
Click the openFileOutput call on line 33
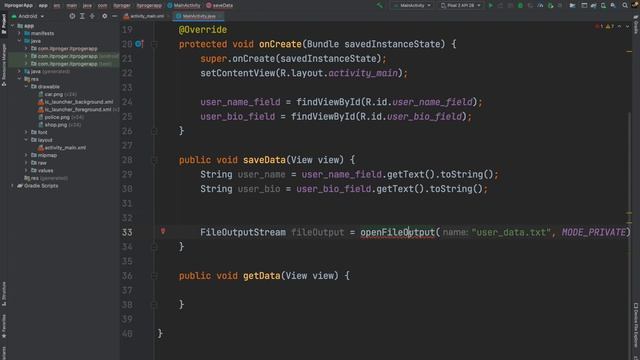(x=397, y=232)
